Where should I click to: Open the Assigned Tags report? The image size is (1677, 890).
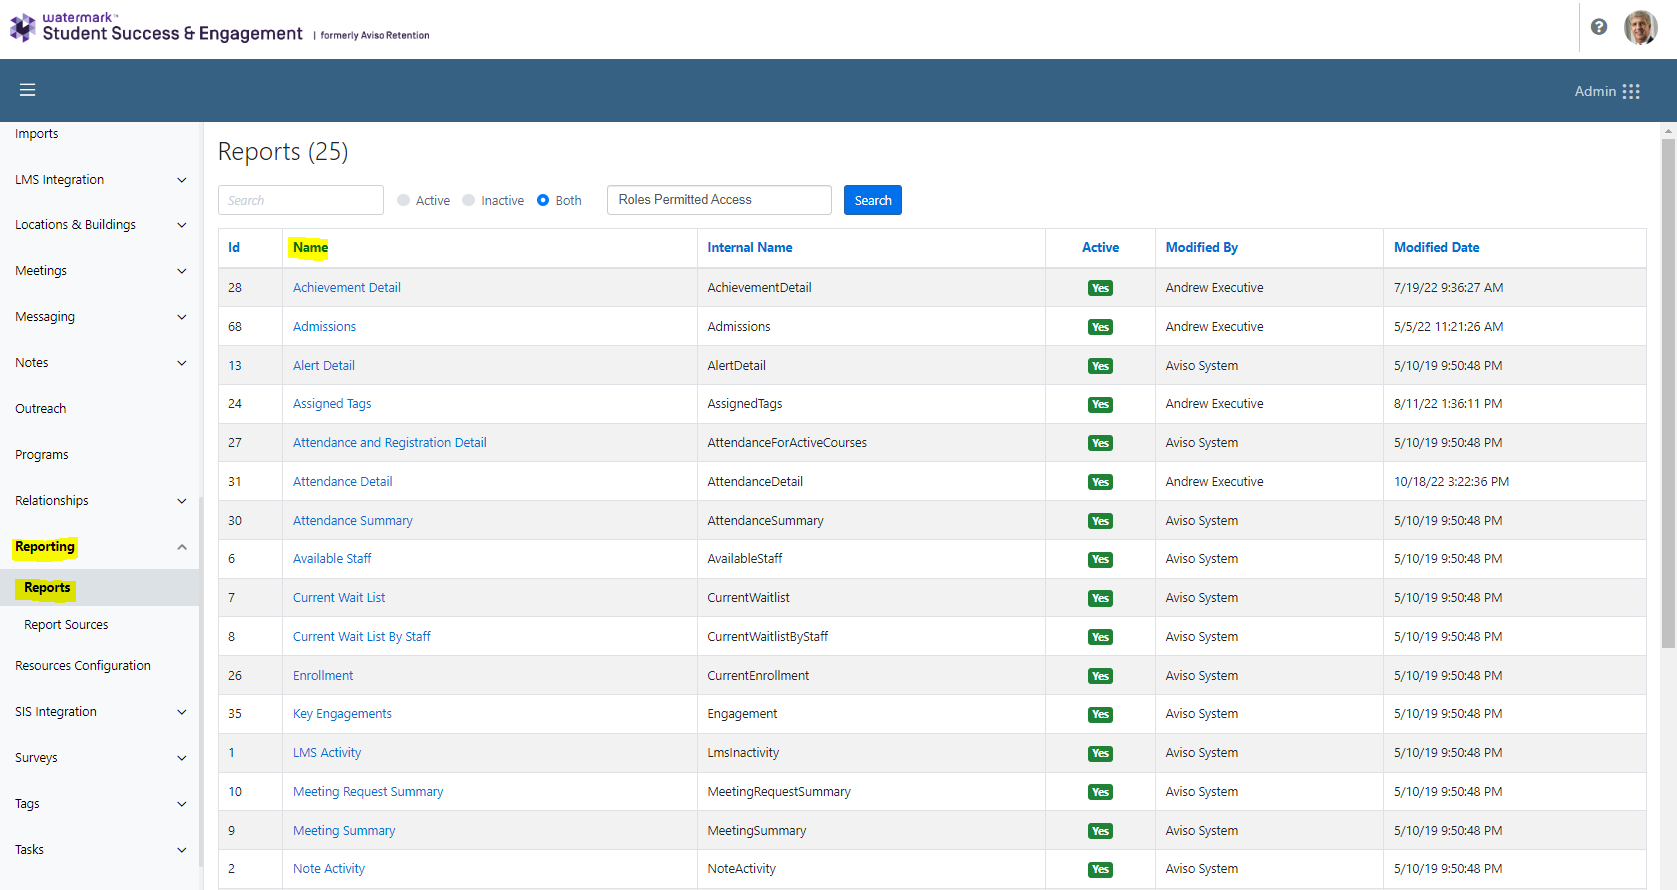pyautogui.click(x=332, y=404)
